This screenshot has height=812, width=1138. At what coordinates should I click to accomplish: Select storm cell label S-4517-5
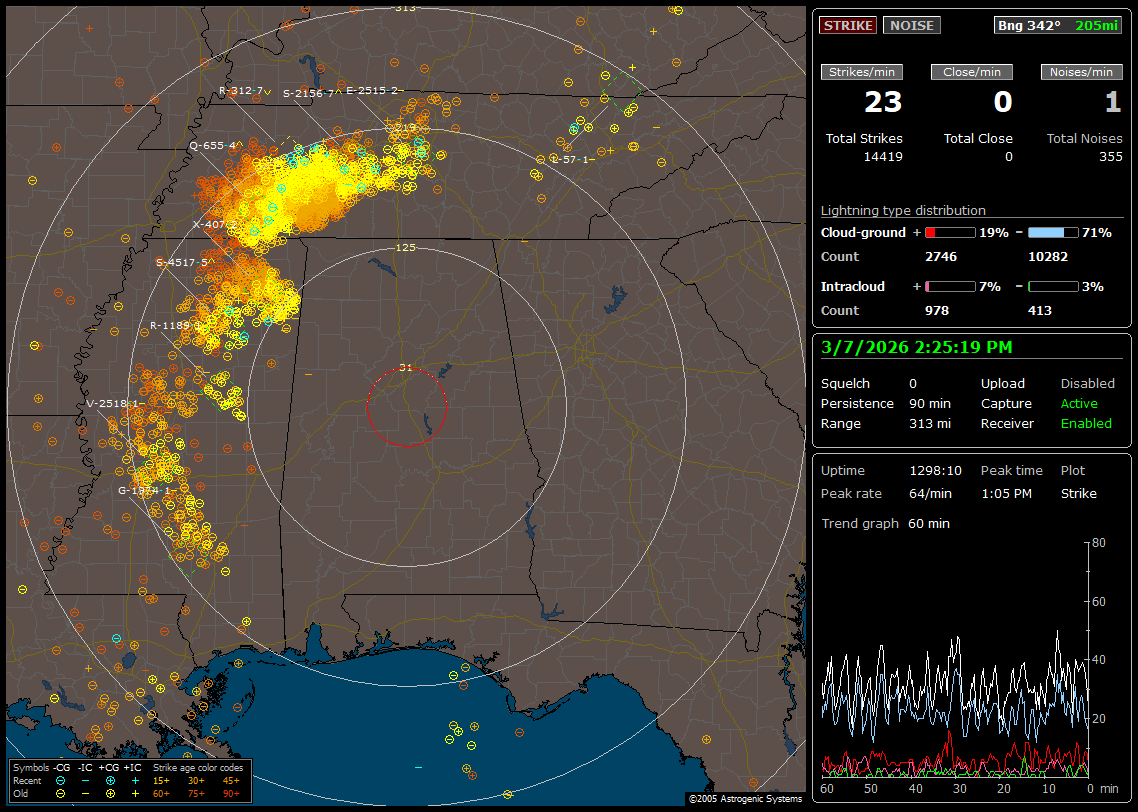pyautogui.click(x=182, y=262)
